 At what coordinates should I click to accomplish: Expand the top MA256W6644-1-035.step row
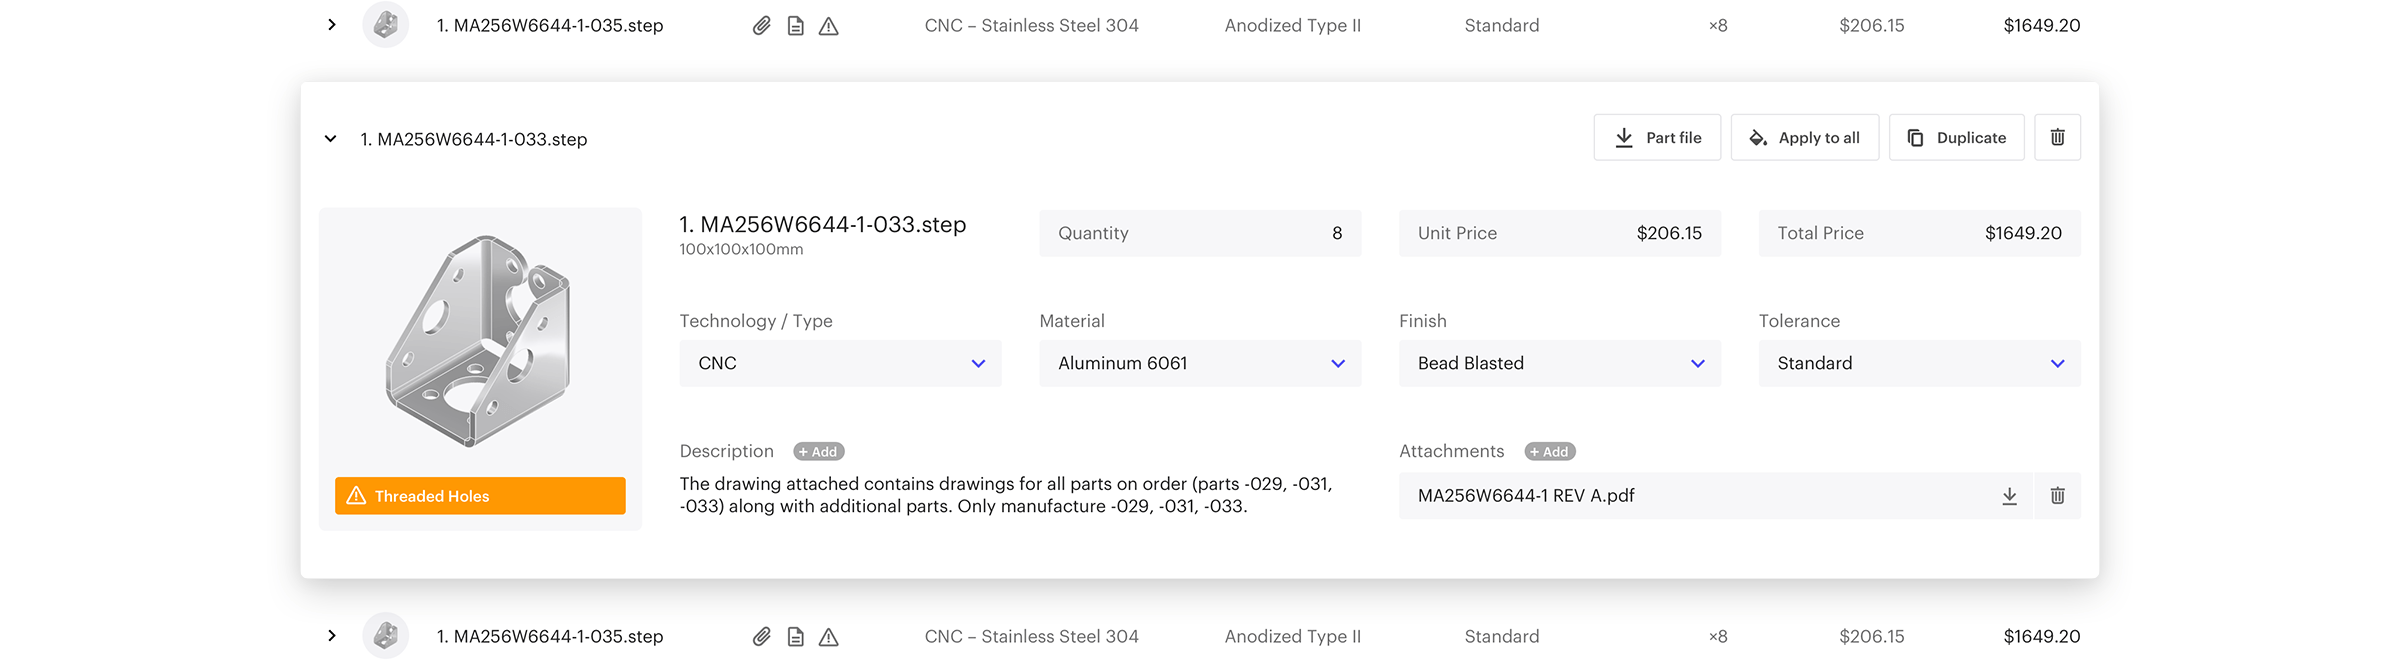click(332, 25)
